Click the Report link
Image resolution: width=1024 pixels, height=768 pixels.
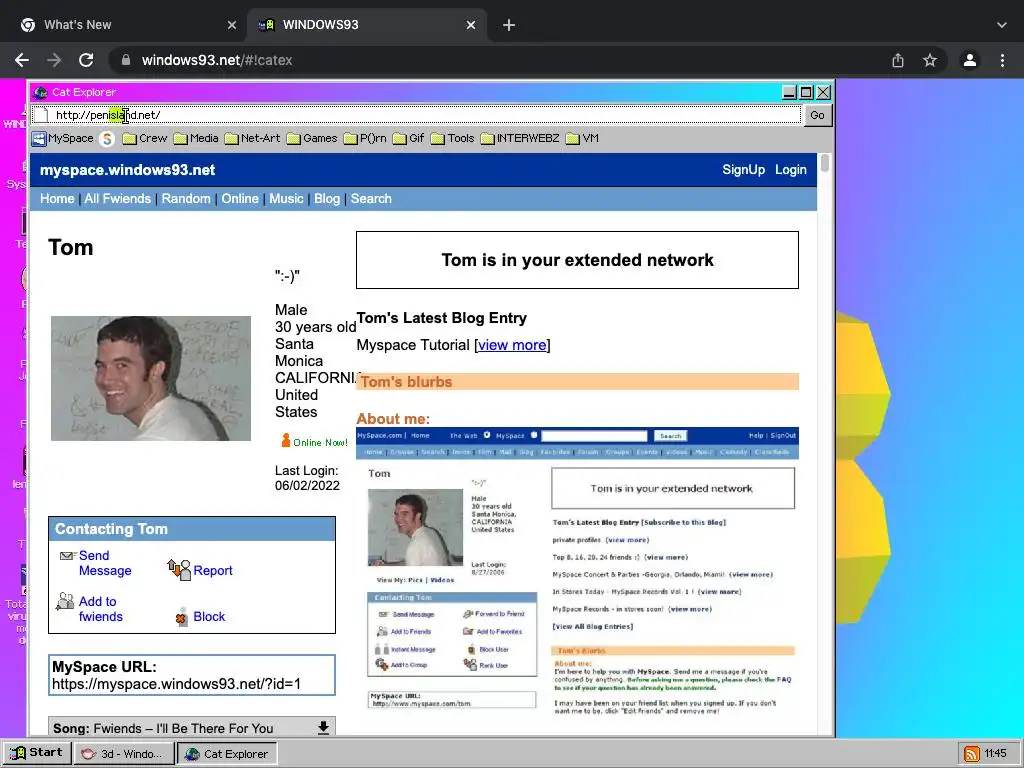point(213,571)
